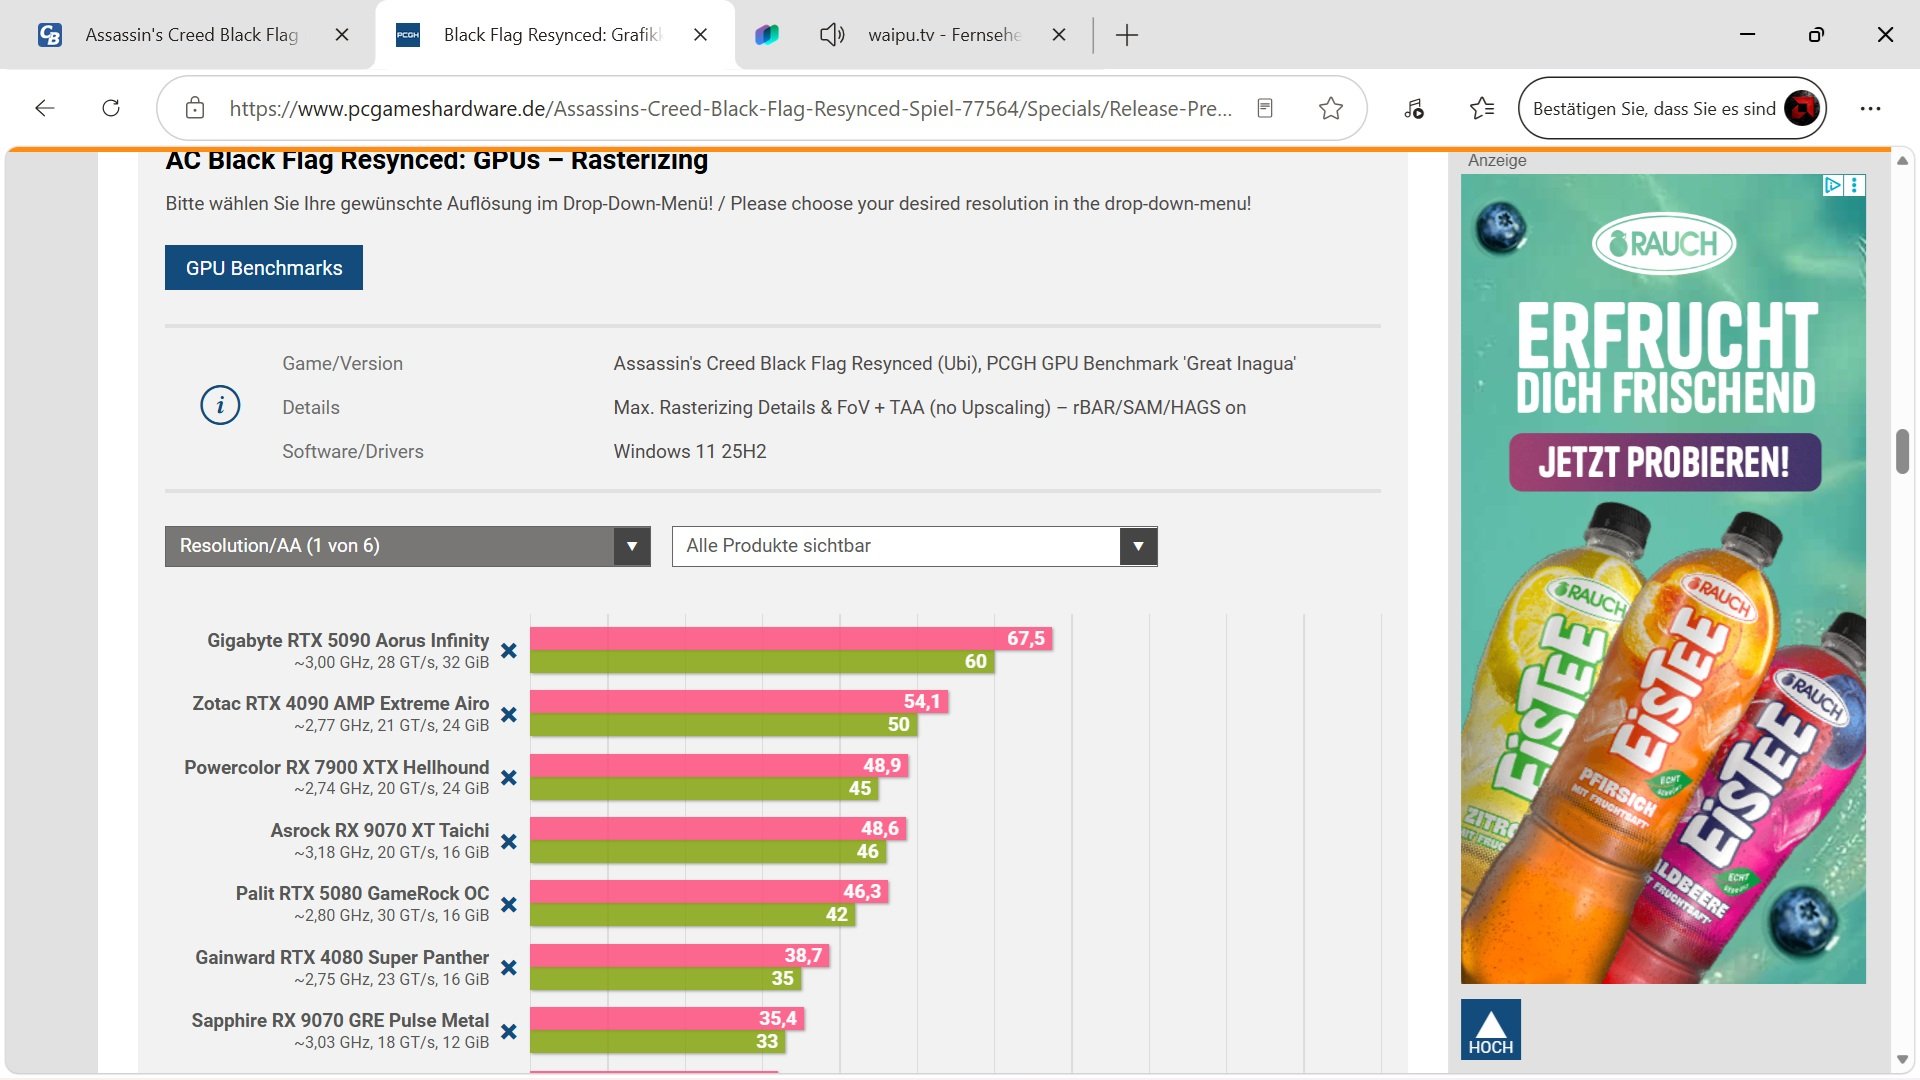The image size is (1920, 1080).
Task: Reload the page with the refresh icon
Action: [x=111, y=108]
